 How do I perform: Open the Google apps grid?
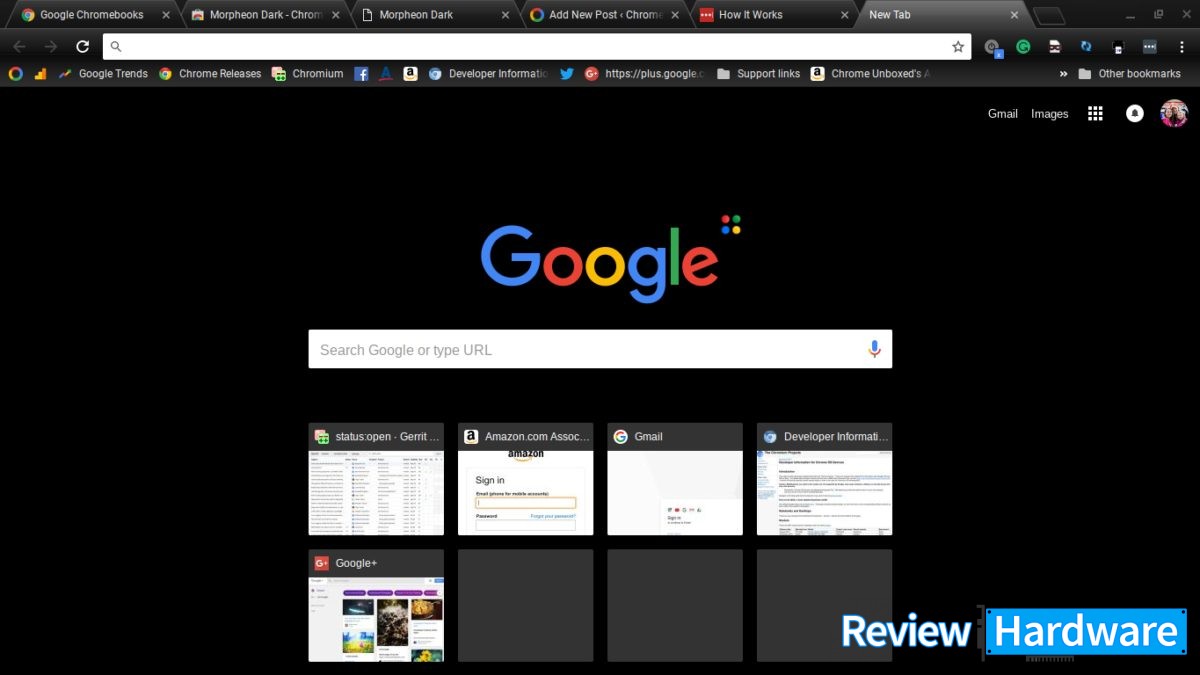pyautogui.click(x=1095, y=114)
